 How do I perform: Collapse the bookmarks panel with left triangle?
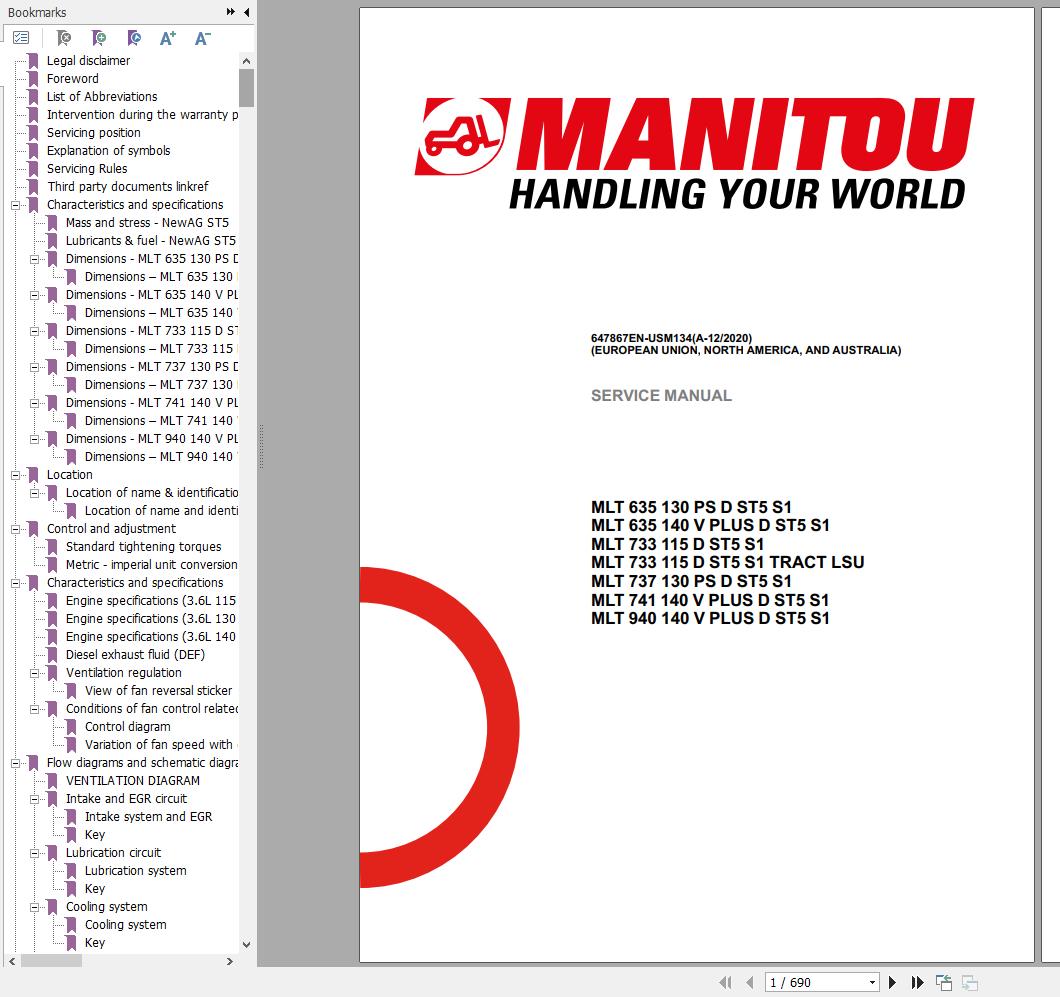[247, 11]
